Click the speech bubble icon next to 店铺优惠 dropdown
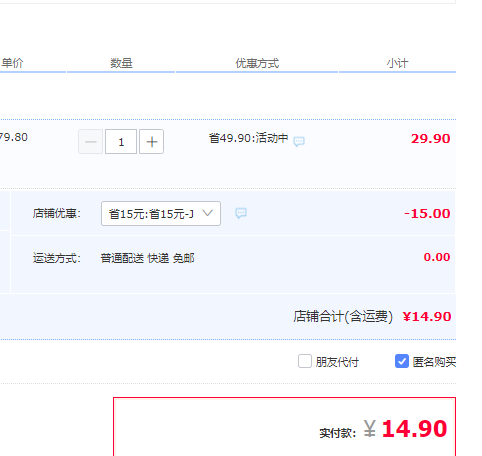 pyautogui.click(x=241, y=213)
